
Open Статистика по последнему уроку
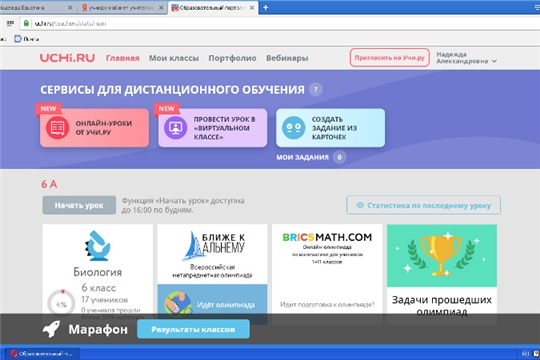(424, 205)
